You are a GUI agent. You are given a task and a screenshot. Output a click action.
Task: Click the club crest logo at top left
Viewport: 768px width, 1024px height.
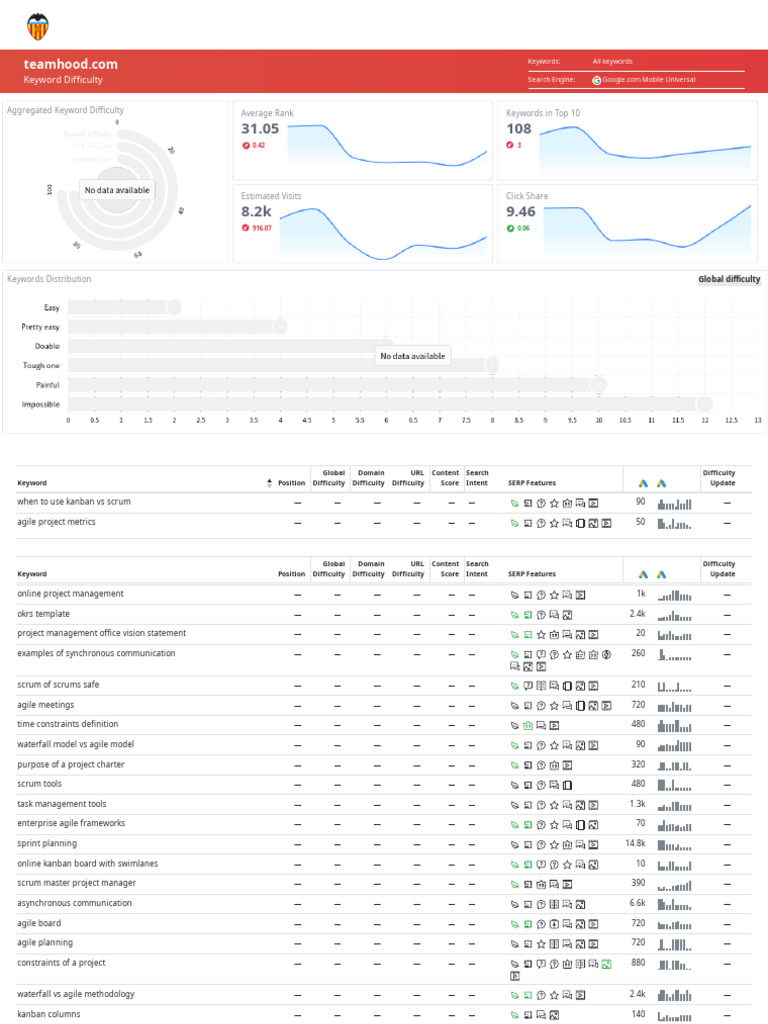click(38, 27)
